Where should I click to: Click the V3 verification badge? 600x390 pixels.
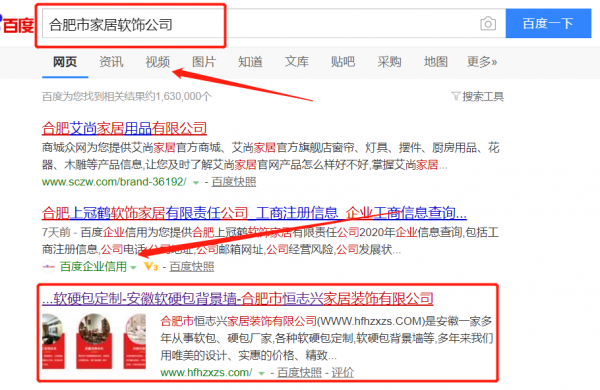click(x=151, y=266)
